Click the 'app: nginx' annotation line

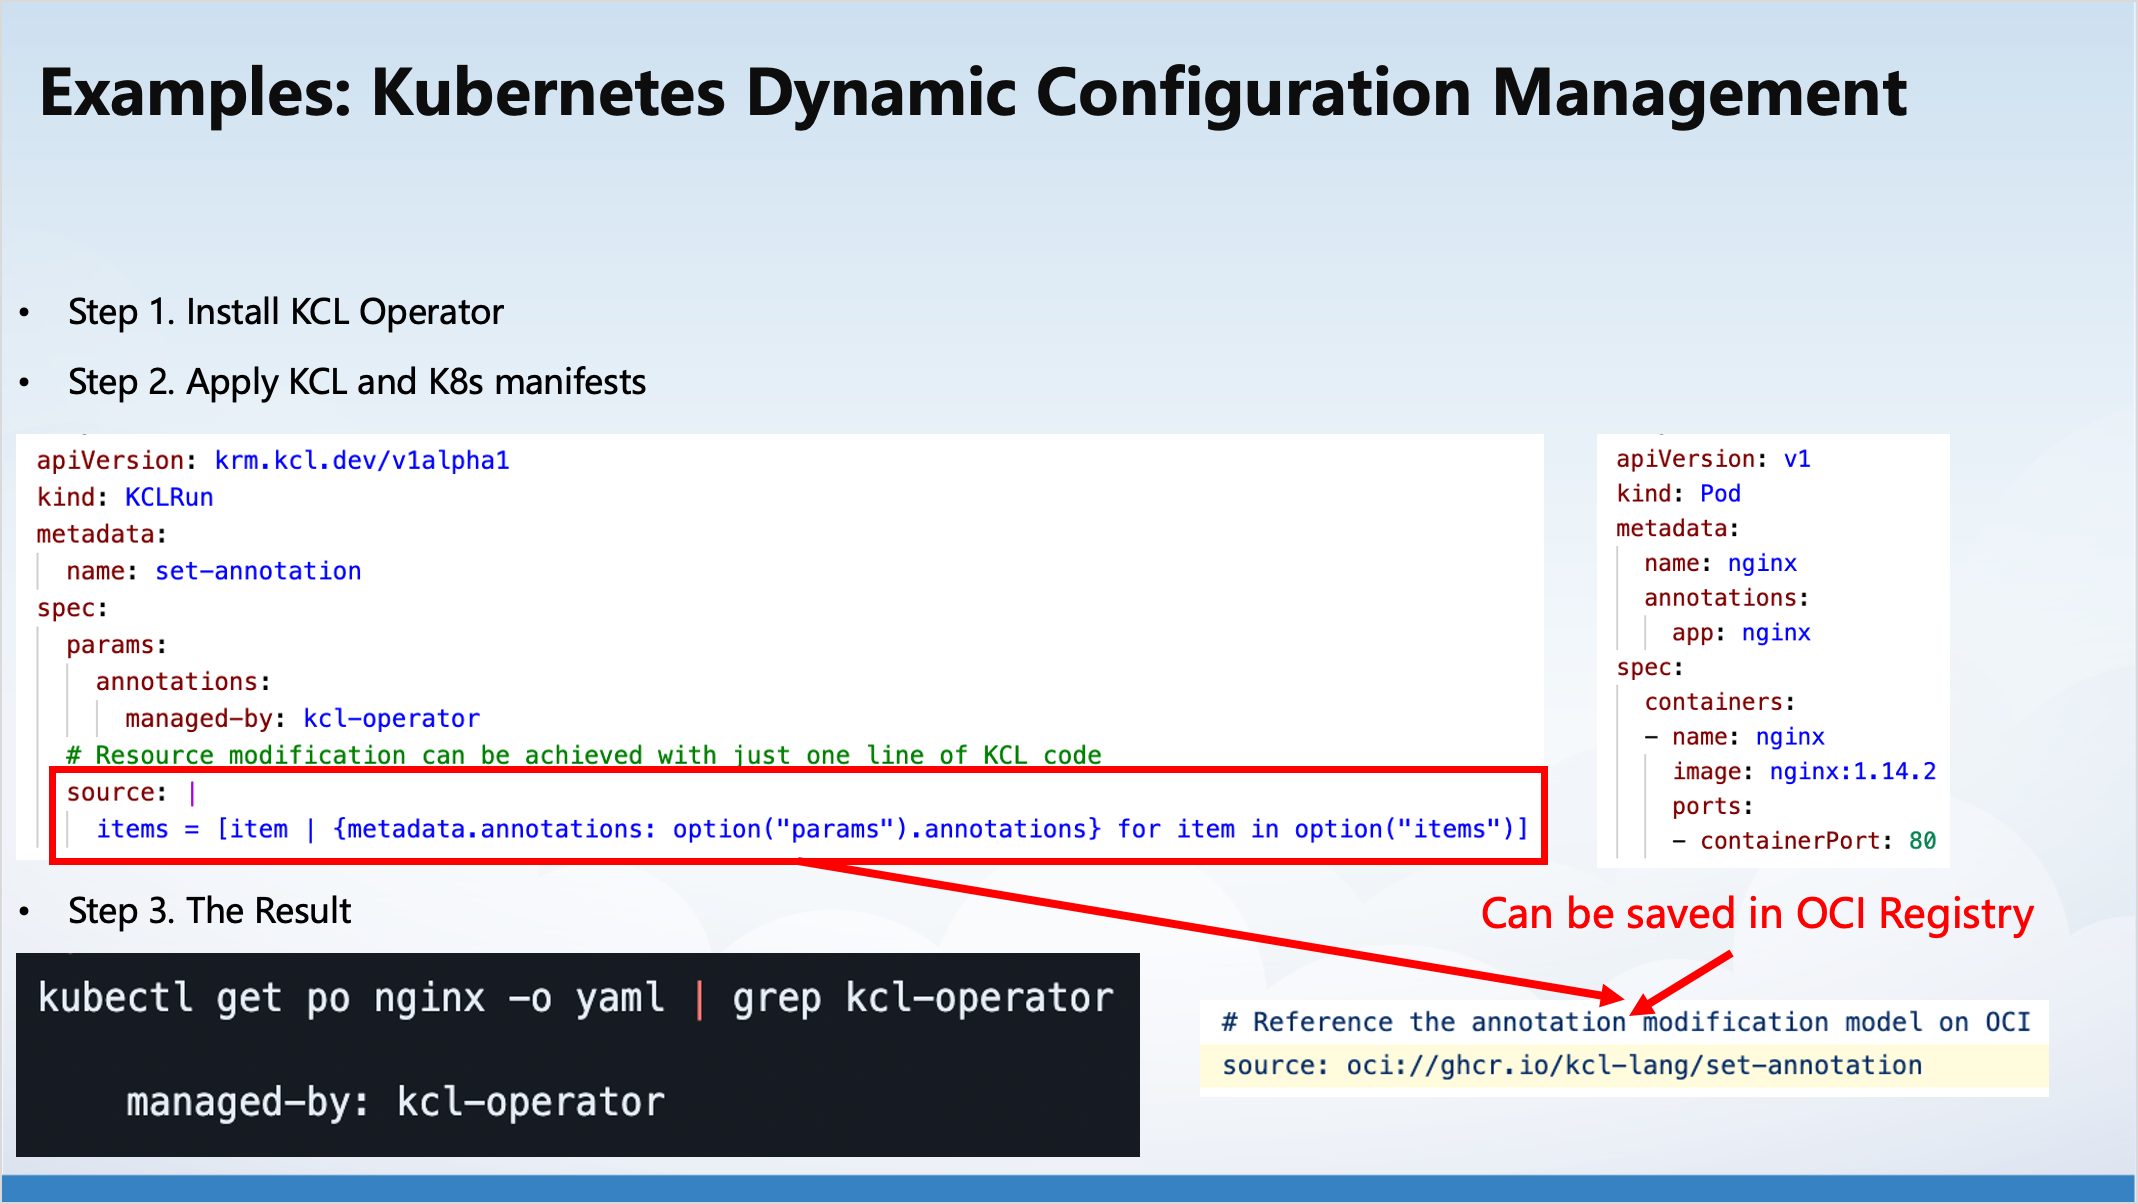click(1741, 633)
